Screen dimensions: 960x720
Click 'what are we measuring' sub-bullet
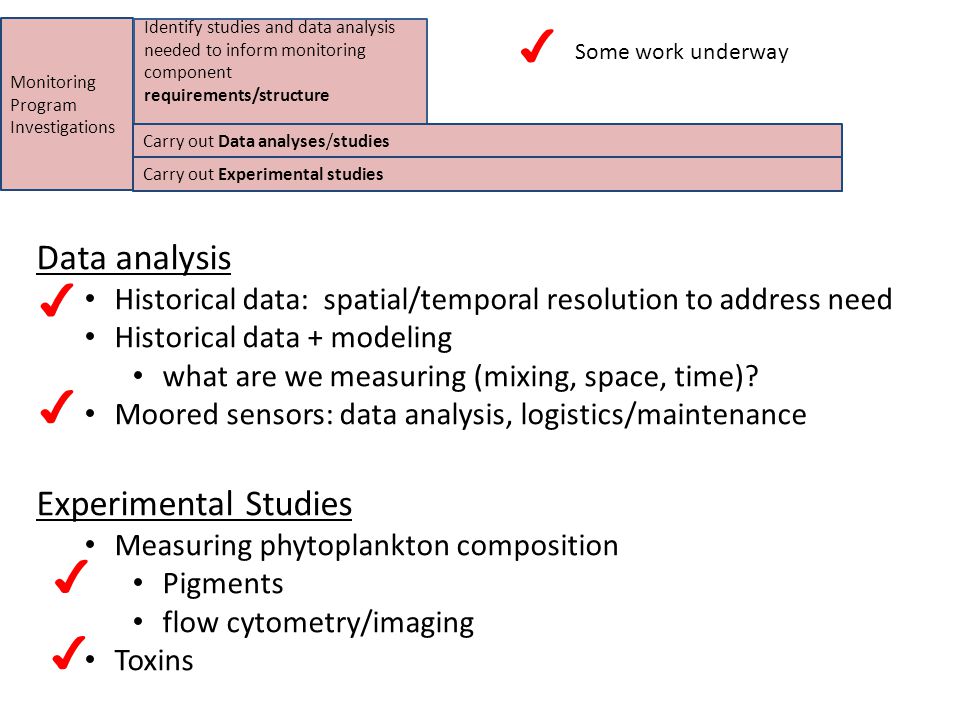pyautogui.click(x=460, y=377)
